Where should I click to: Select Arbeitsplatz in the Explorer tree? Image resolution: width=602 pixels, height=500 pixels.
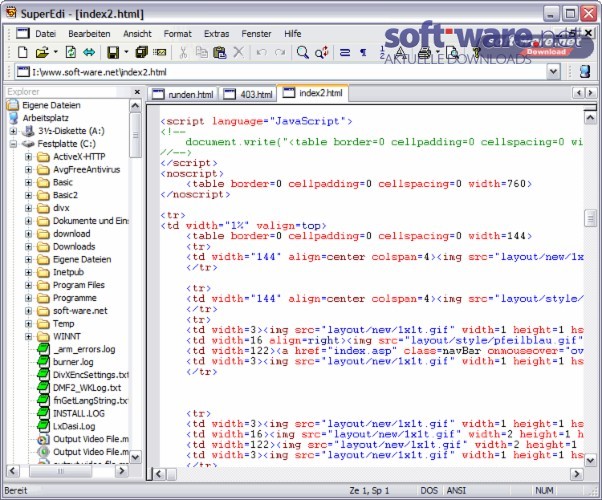[45, 118]
